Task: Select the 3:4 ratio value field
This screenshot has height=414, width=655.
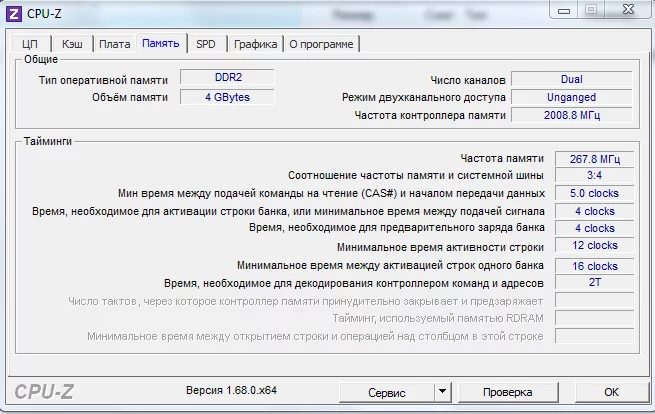Action: pyautogui.click(x=594, y=176)
